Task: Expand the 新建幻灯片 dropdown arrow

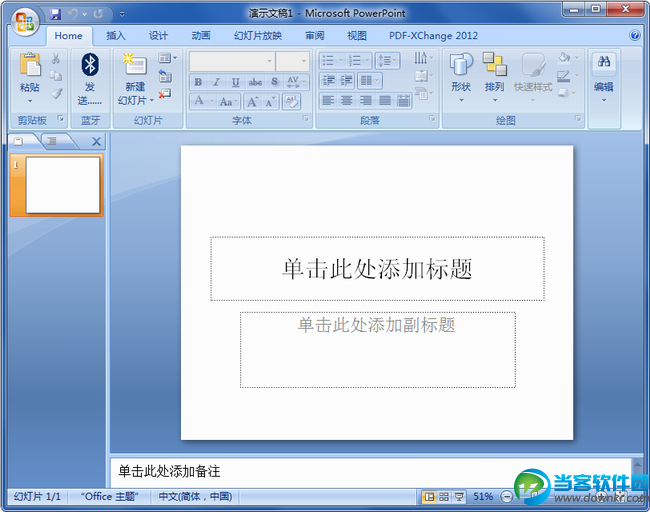Action: [x=152, y=101]
